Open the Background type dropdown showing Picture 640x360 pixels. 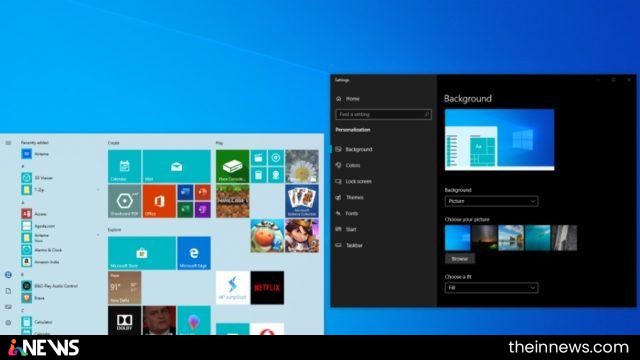click(x=491, y=201)
